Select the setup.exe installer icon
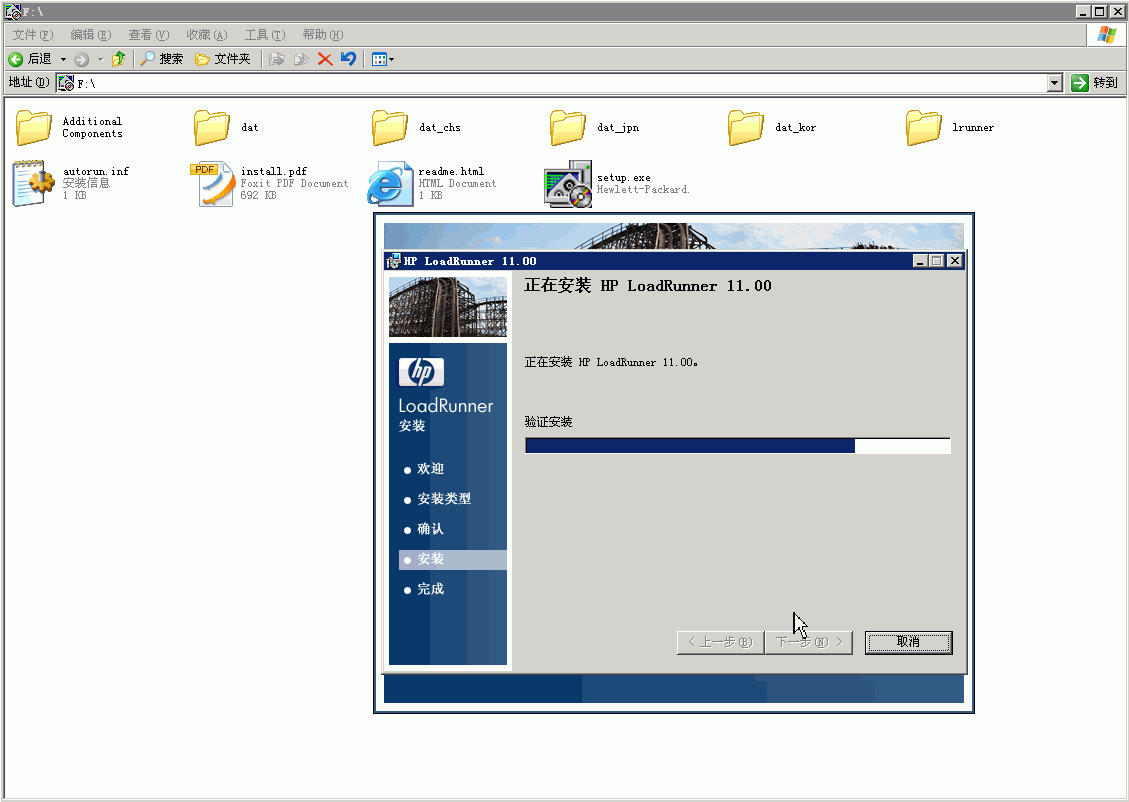 568,184
